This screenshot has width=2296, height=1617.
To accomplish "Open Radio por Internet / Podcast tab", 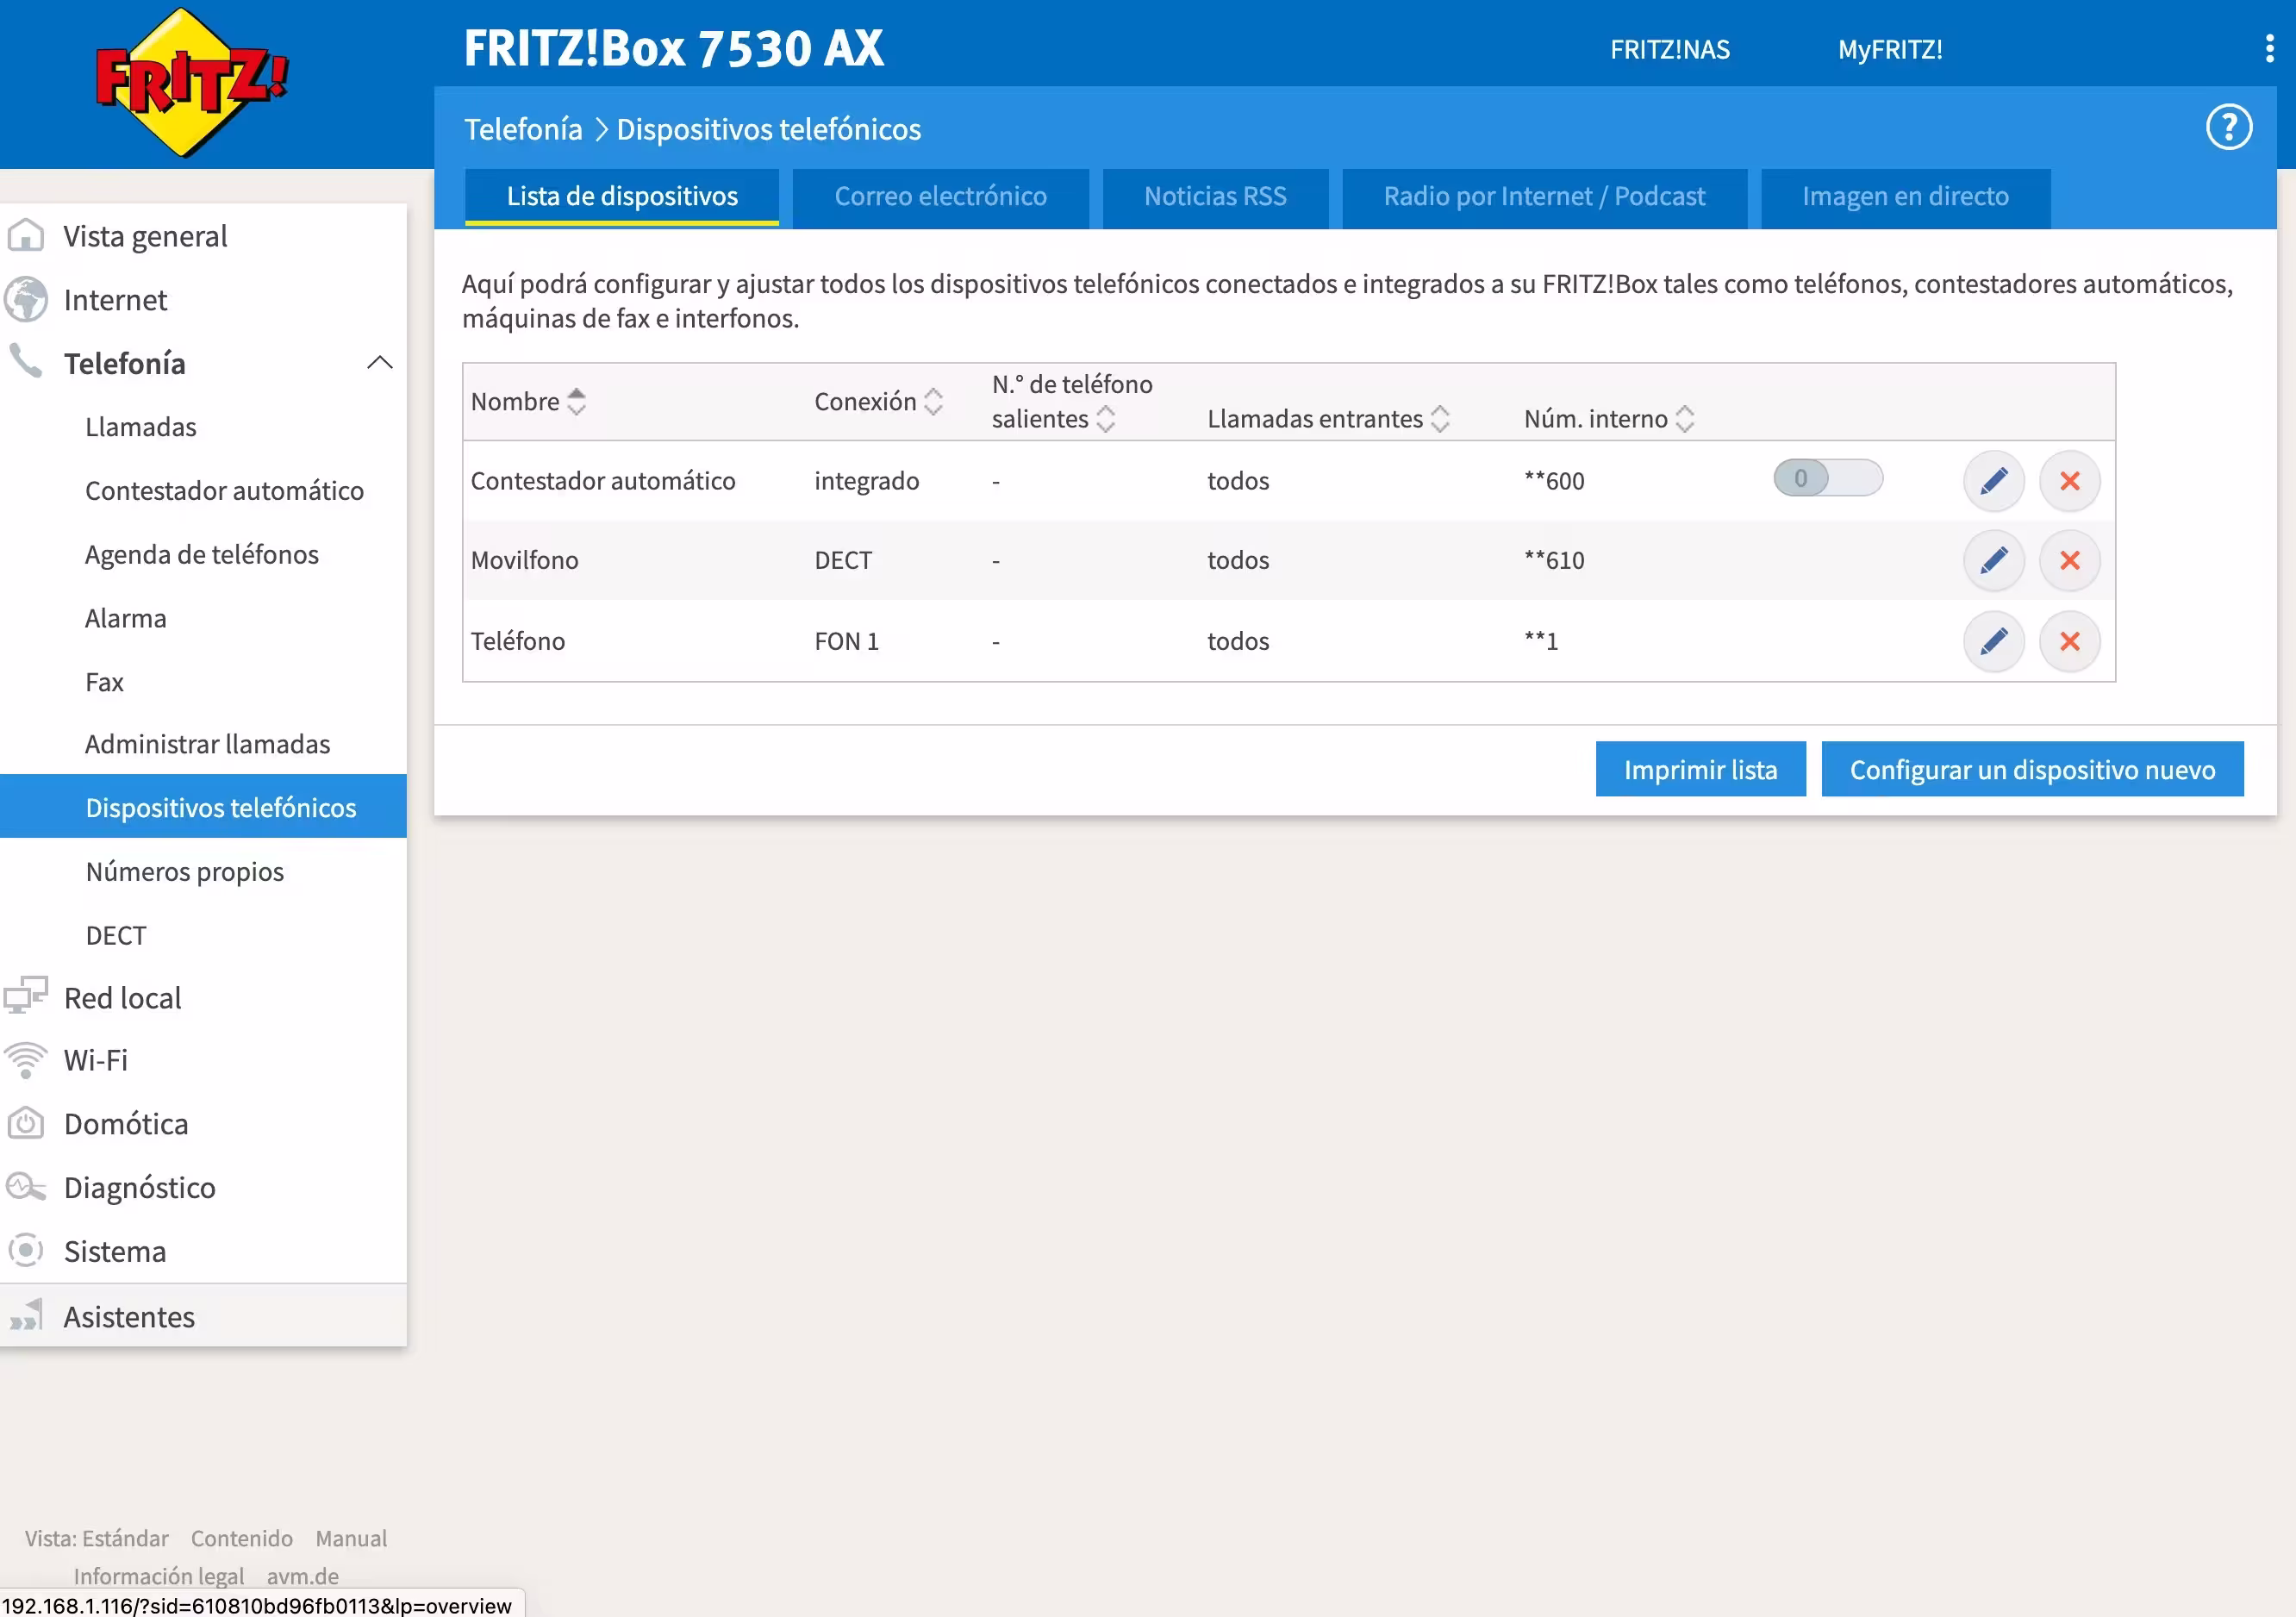I will coord(1544,197).
